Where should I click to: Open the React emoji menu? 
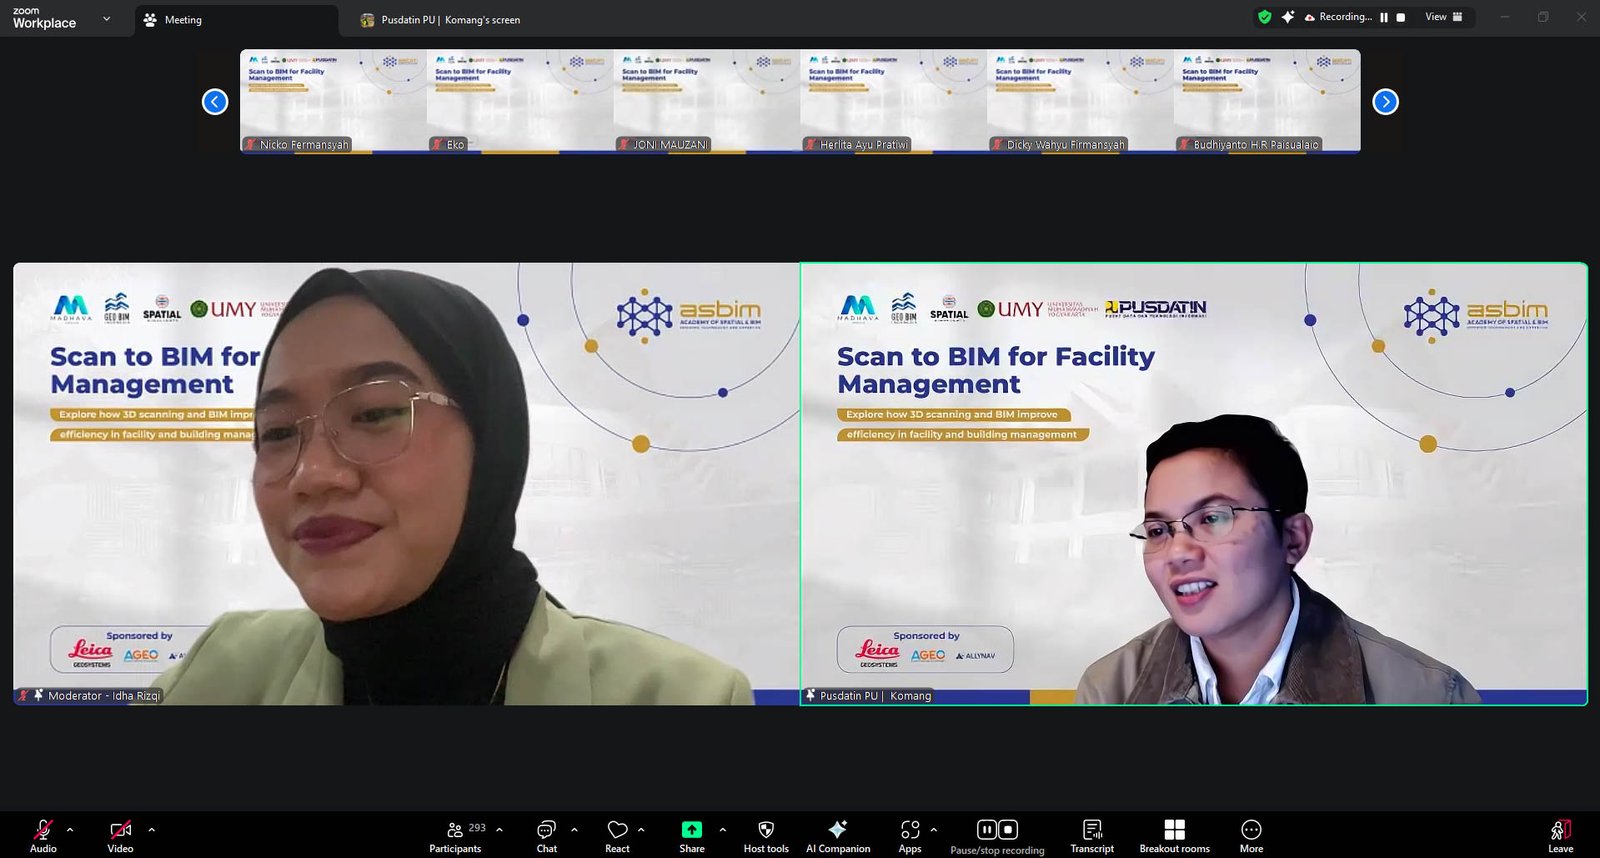click(x=617, y=836)
